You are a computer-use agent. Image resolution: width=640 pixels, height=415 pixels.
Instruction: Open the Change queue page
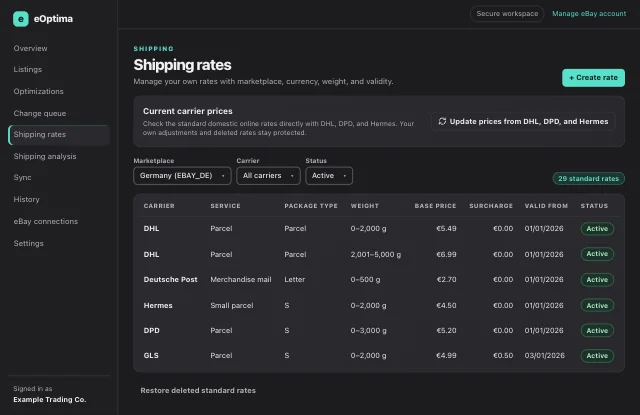pyautogui.click(x=40, y=113)
